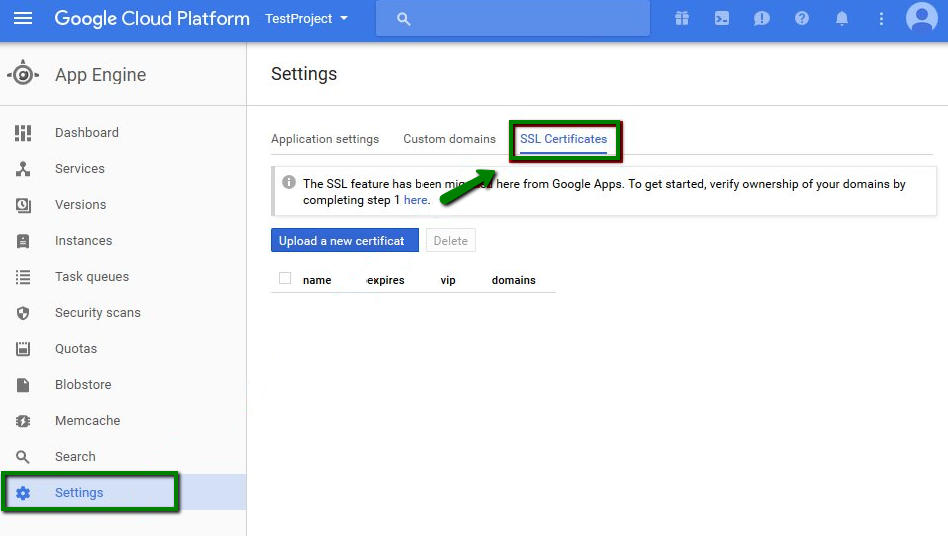This screenshot has width=948, height=536.
Task: Click the Versions sidebar icon
Action: click(x=23, y=205)
